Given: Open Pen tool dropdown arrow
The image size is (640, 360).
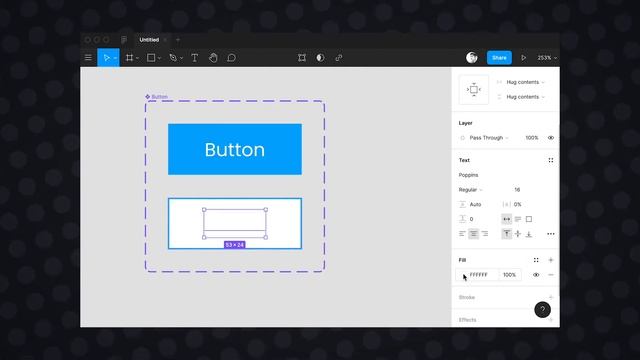Looking at the screenshot, I should click(181, 58).
